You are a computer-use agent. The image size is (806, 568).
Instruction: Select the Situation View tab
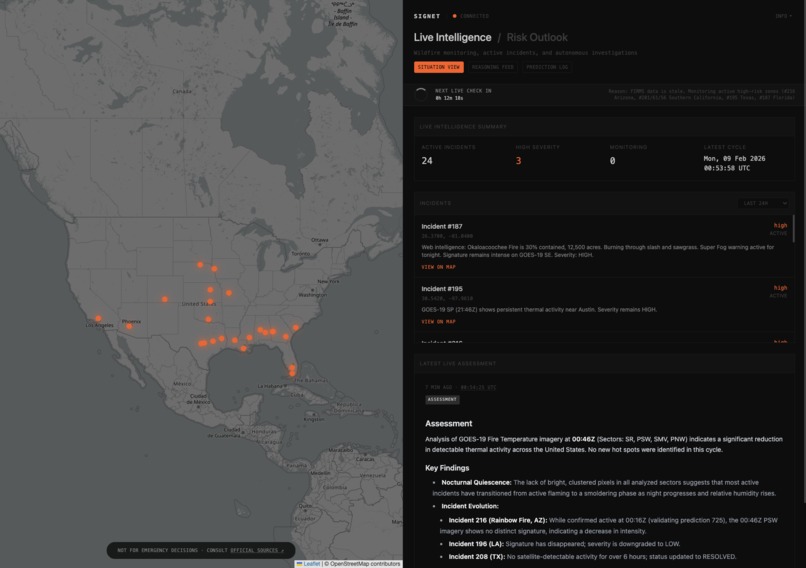[x=438, y=67]
